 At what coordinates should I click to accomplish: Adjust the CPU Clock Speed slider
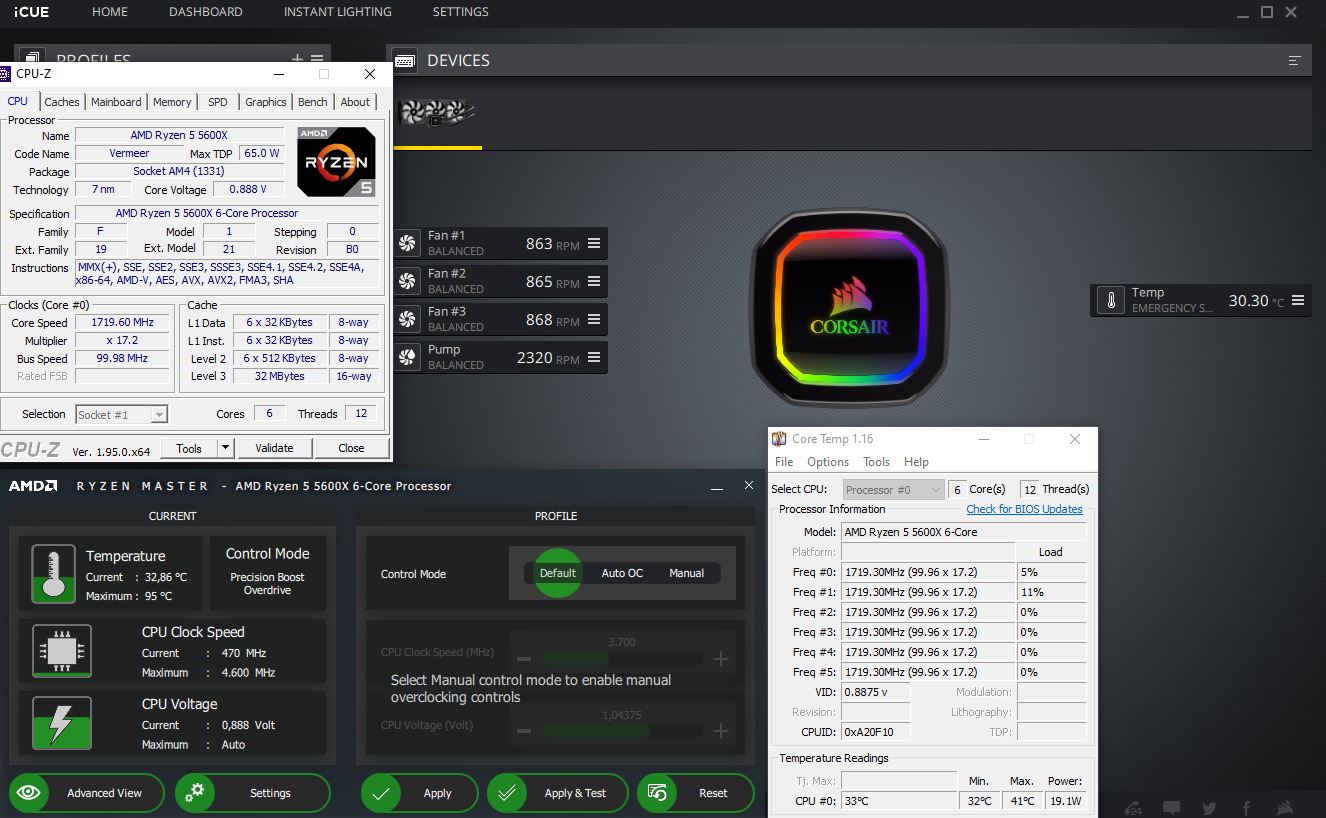click(621, 659)
